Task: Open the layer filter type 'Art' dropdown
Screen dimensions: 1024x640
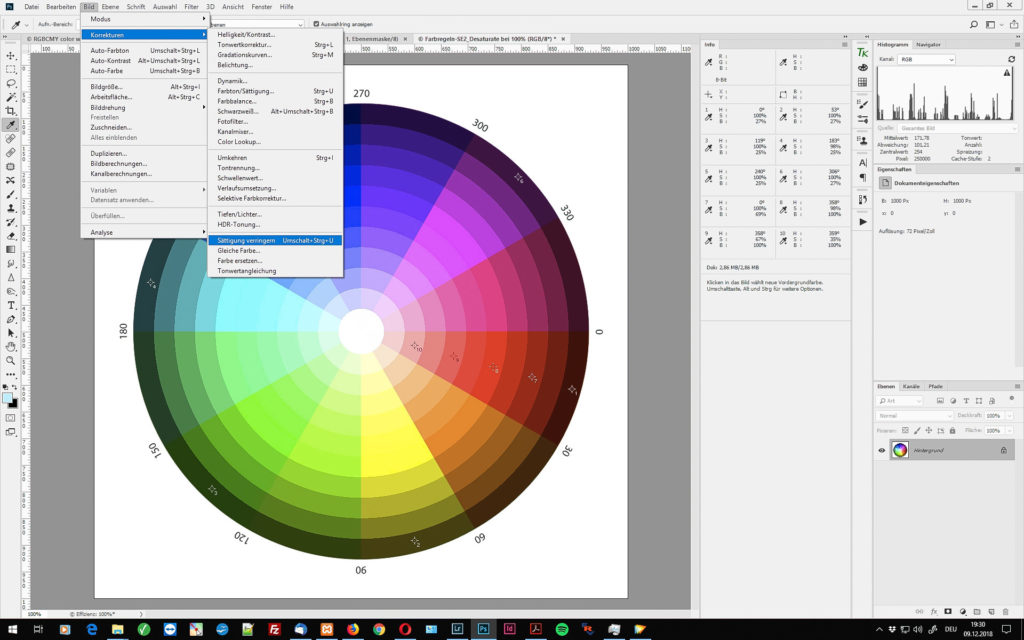Action: tap(900, 400)
